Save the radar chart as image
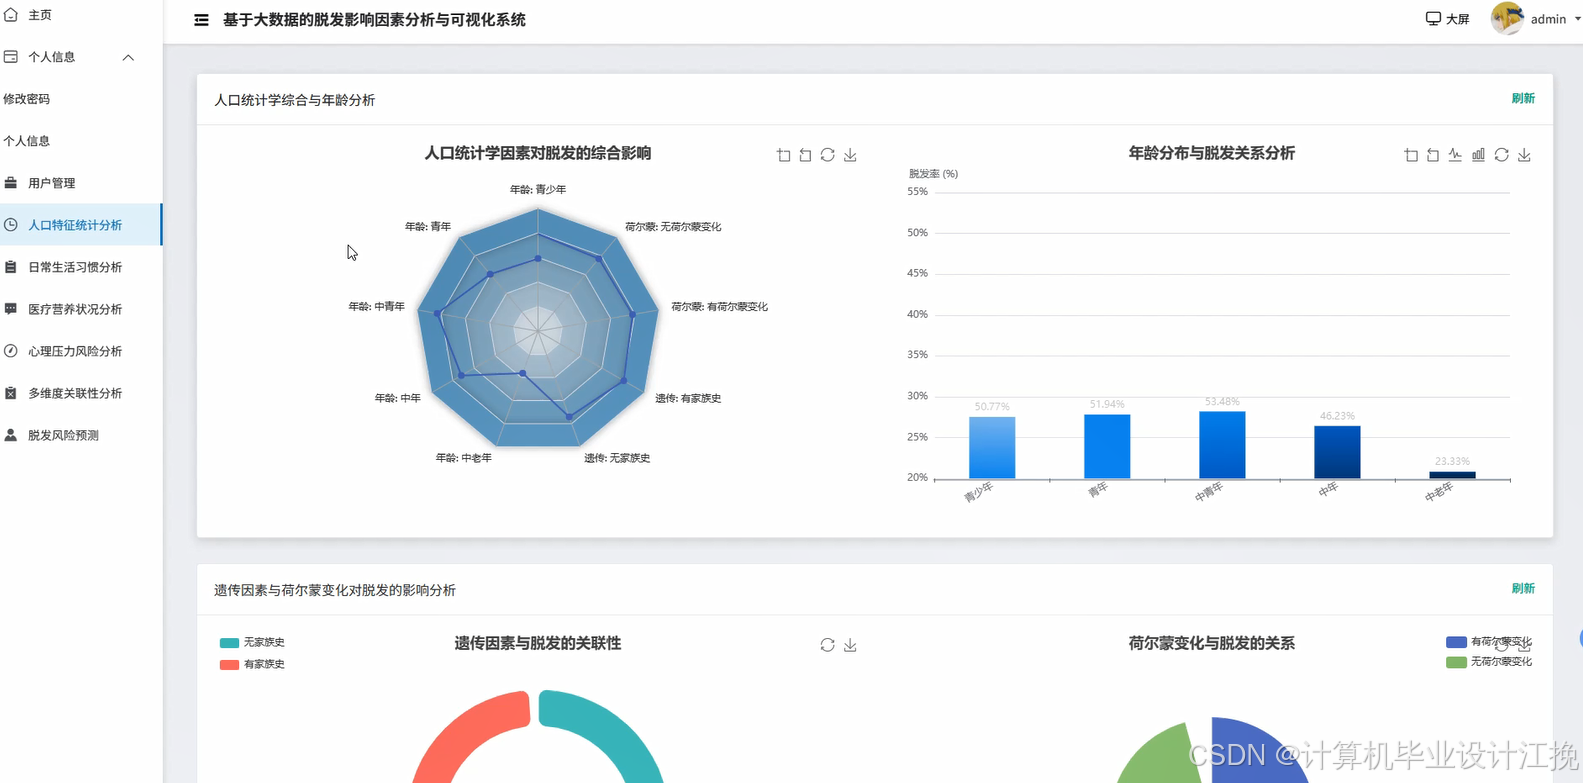1583x783 pixels. pyautogui.click(x=850, y=155)
